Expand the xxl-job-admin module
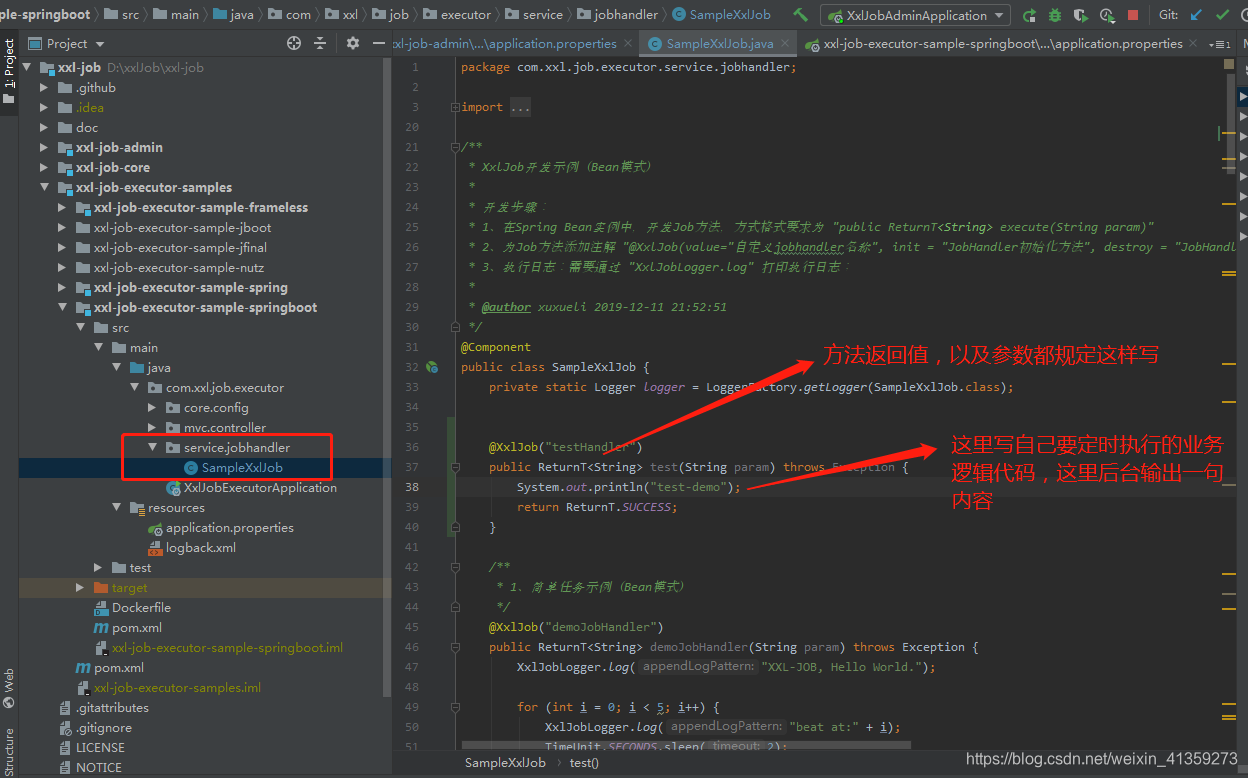1248x778 pixels. tap(44, 148)
